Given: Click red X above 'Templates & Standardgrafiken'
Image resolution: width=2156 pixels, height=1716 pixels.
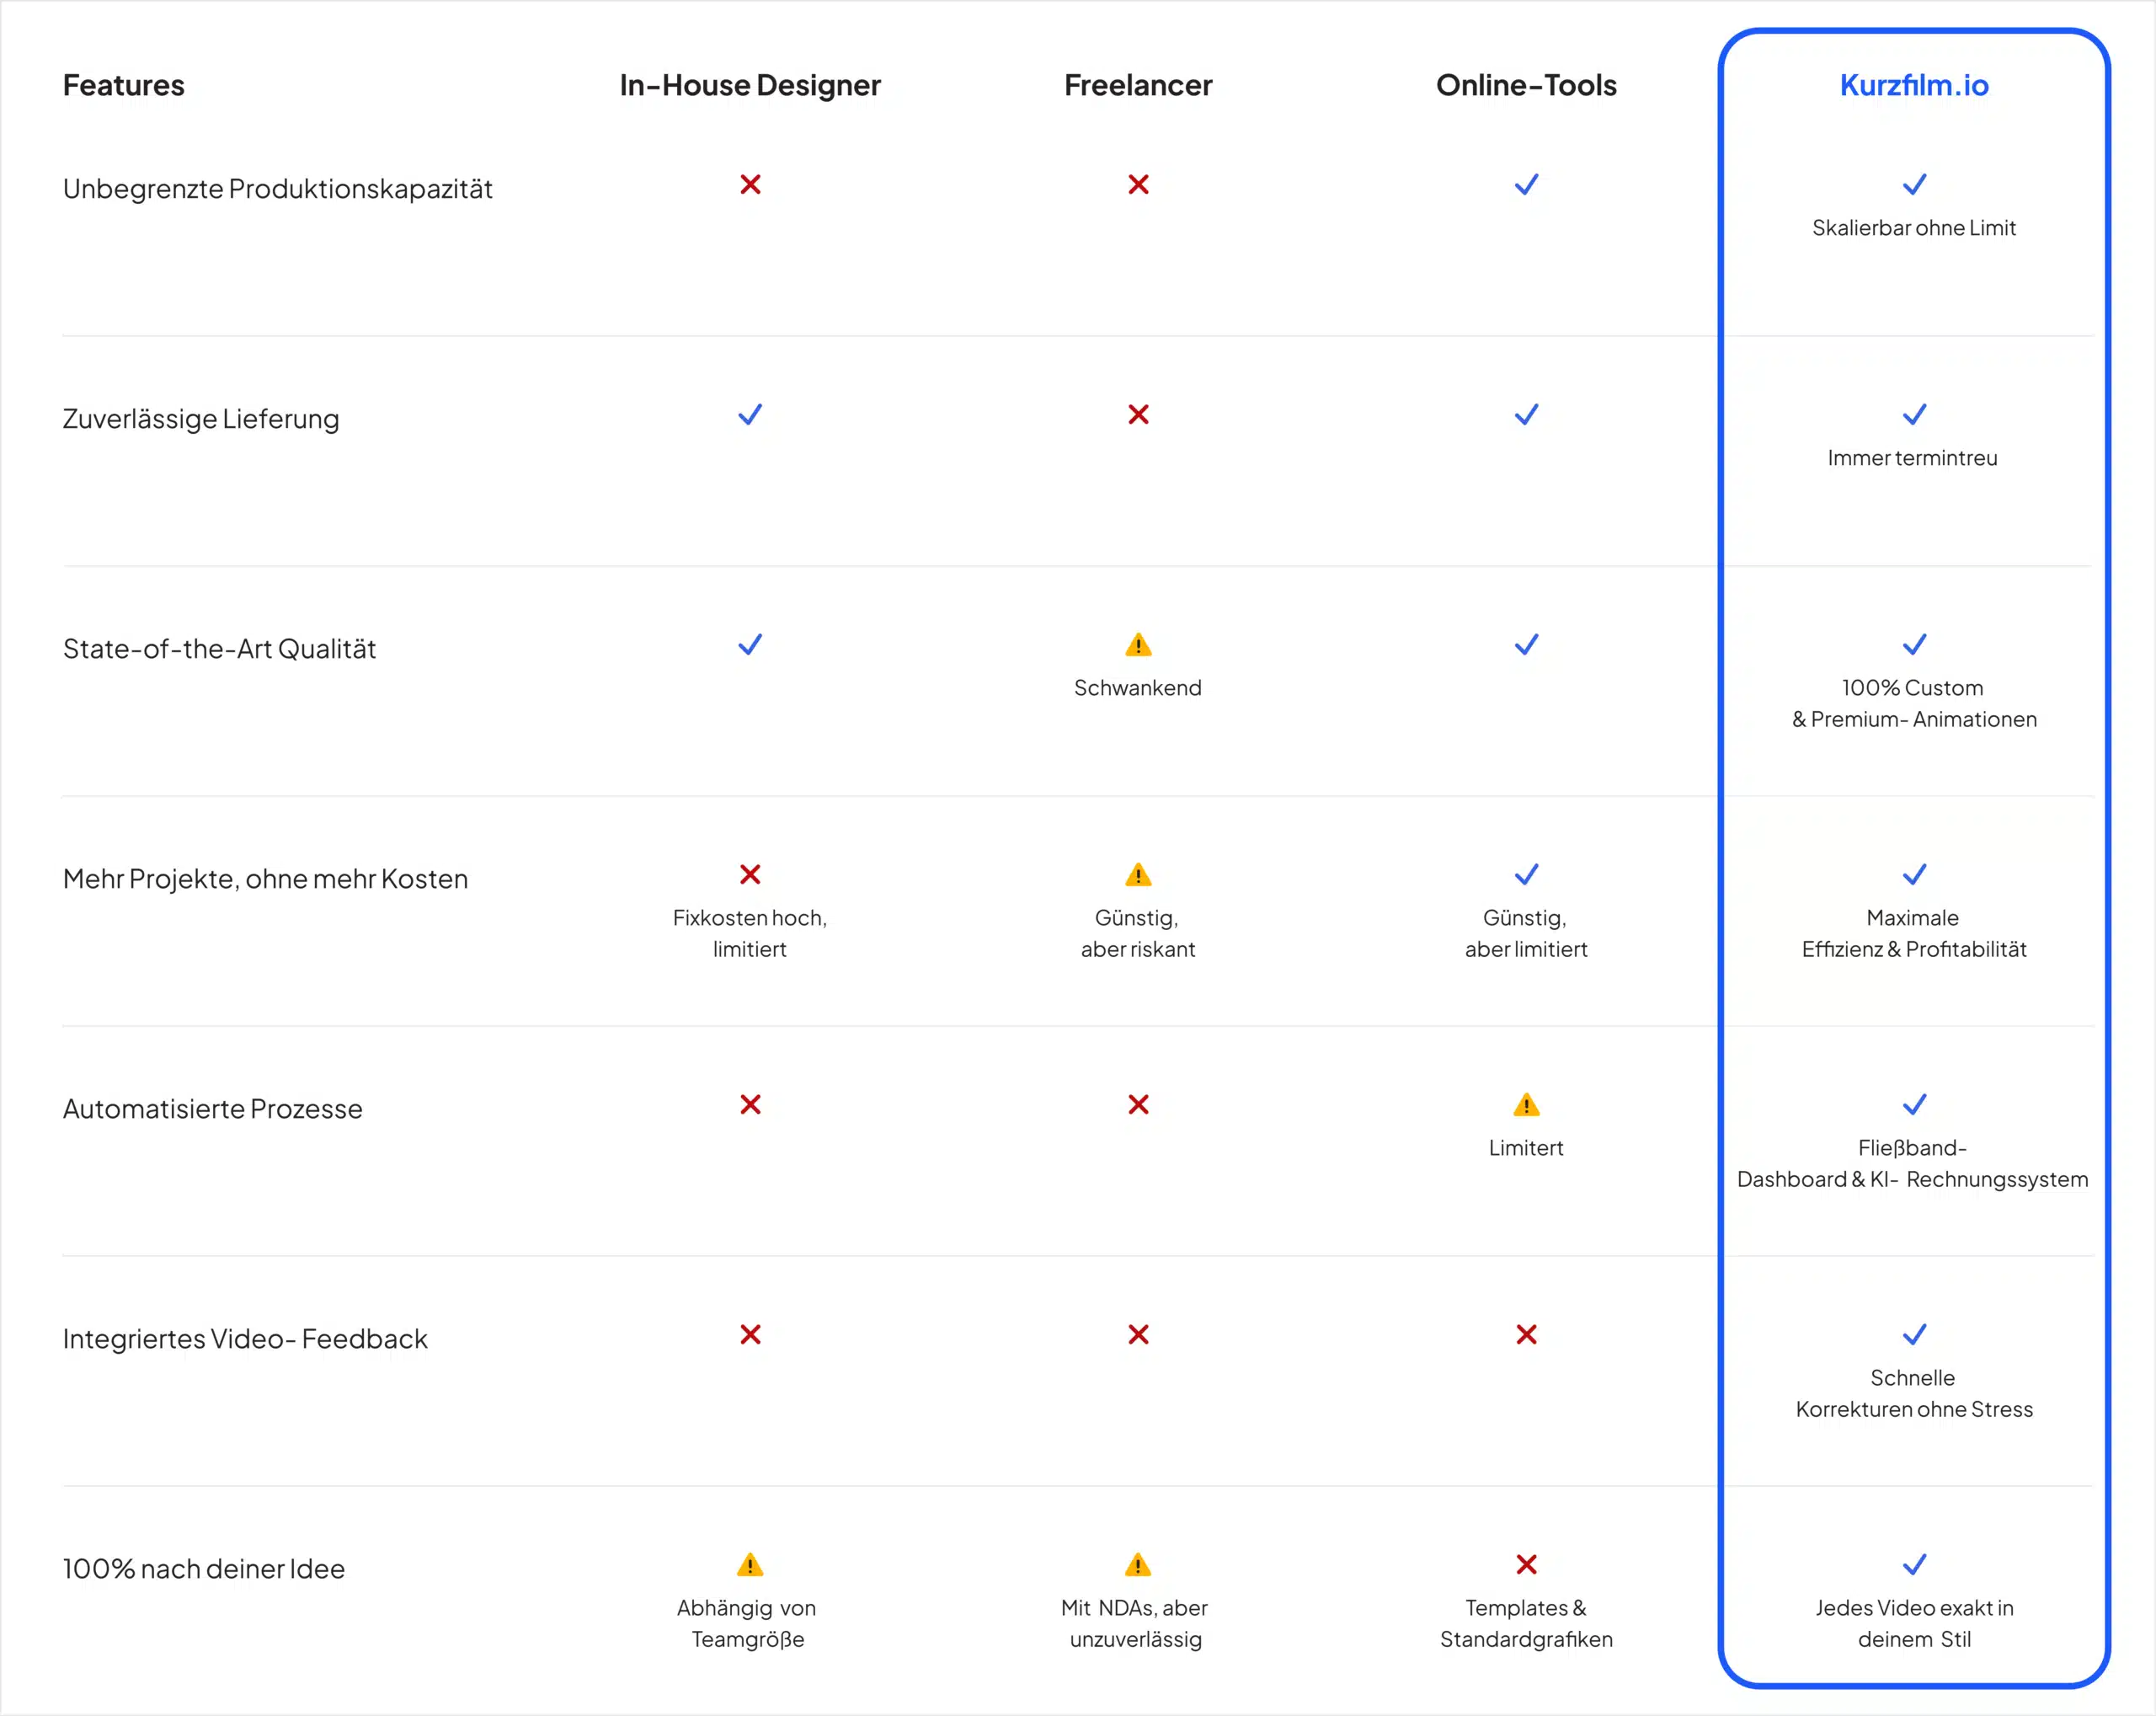Looking at the screenshot, I should (1526, 1564).
